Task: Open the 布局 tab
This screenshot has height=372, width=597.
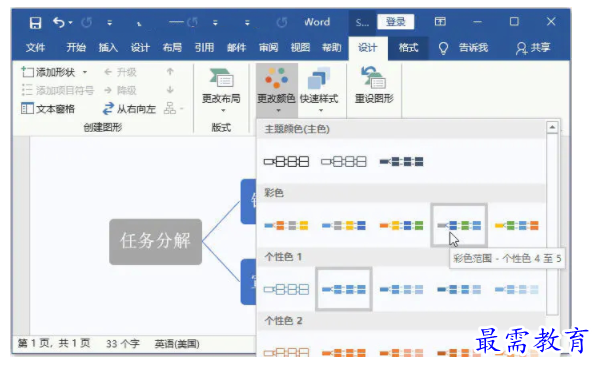Action: 172,48
